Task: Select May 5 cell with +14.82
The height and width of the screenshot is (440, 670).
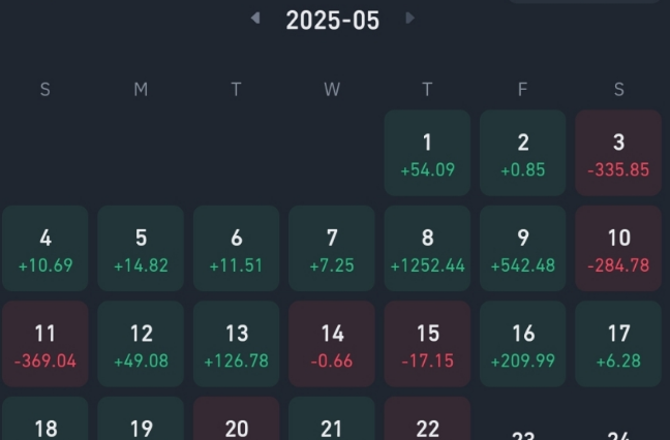Action: 141,249
